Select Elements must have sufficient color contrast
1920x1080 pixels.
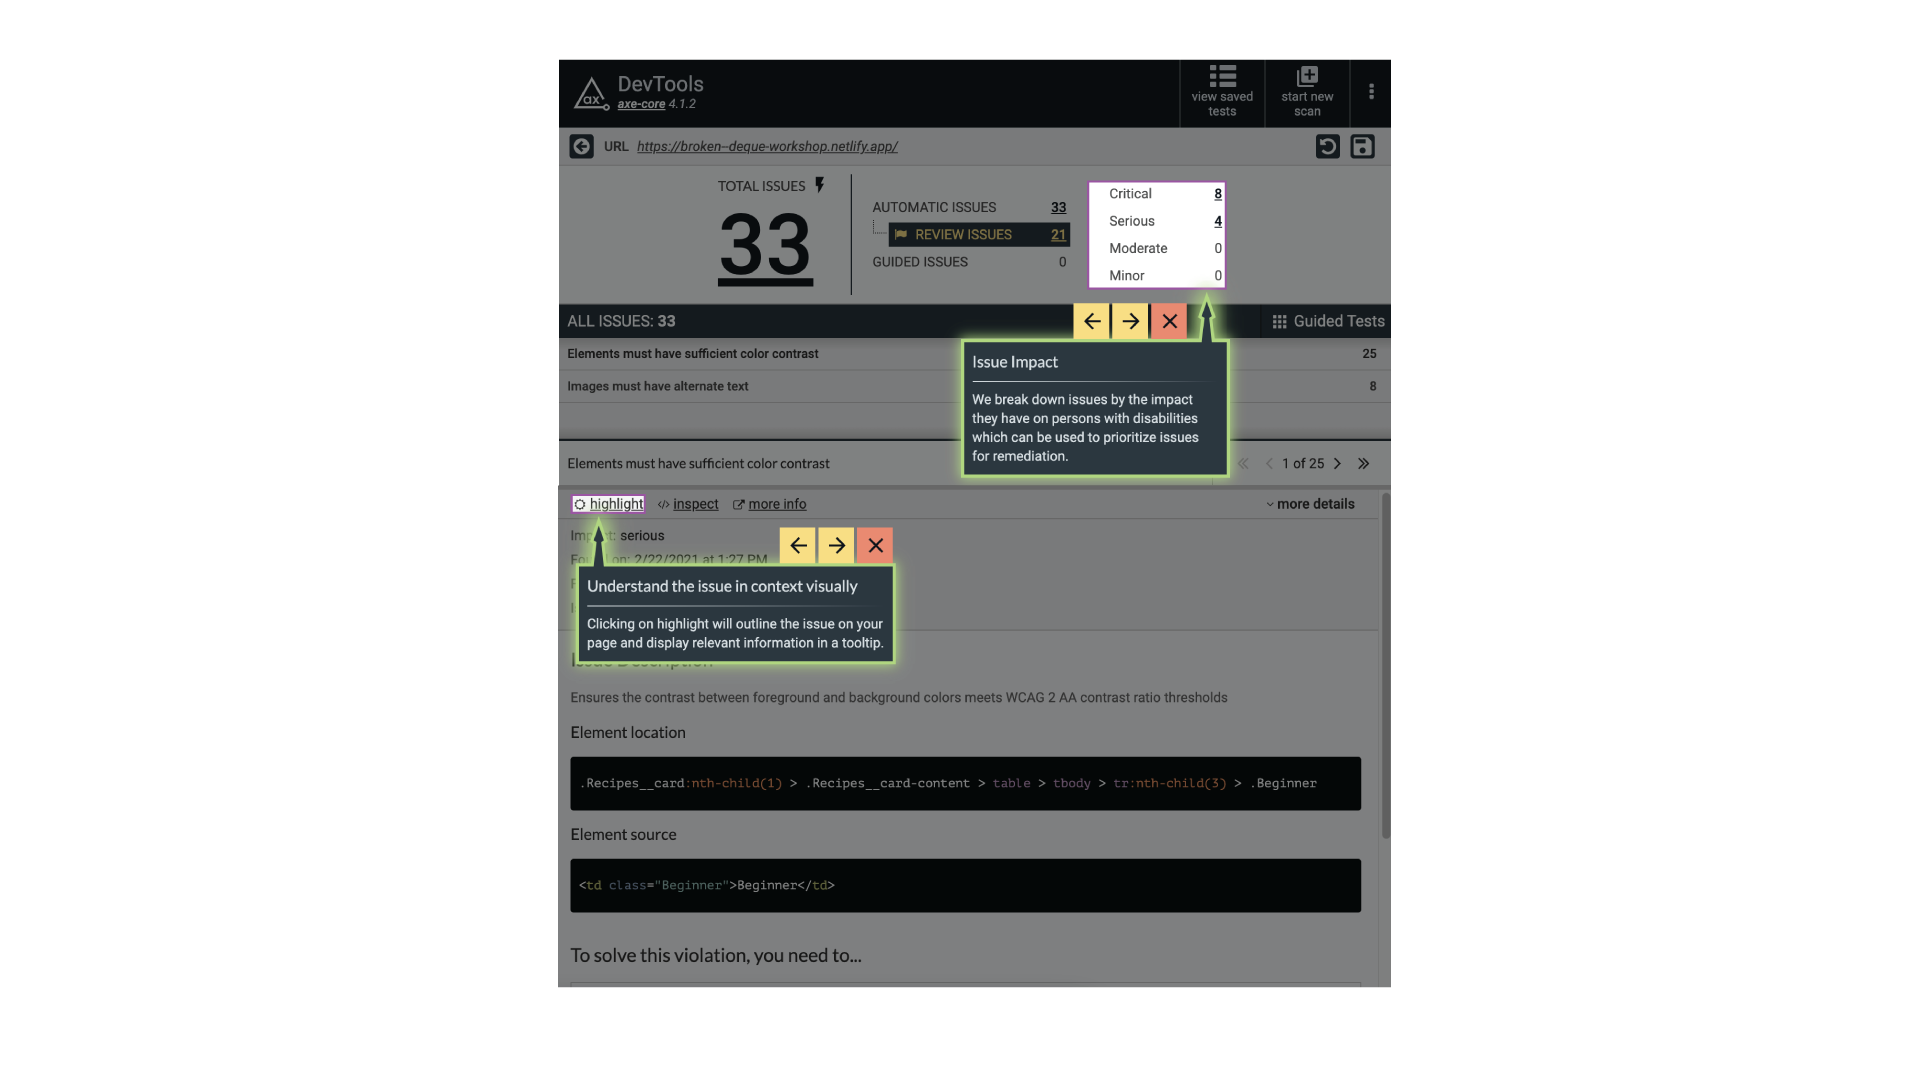[x=691, y=352]
